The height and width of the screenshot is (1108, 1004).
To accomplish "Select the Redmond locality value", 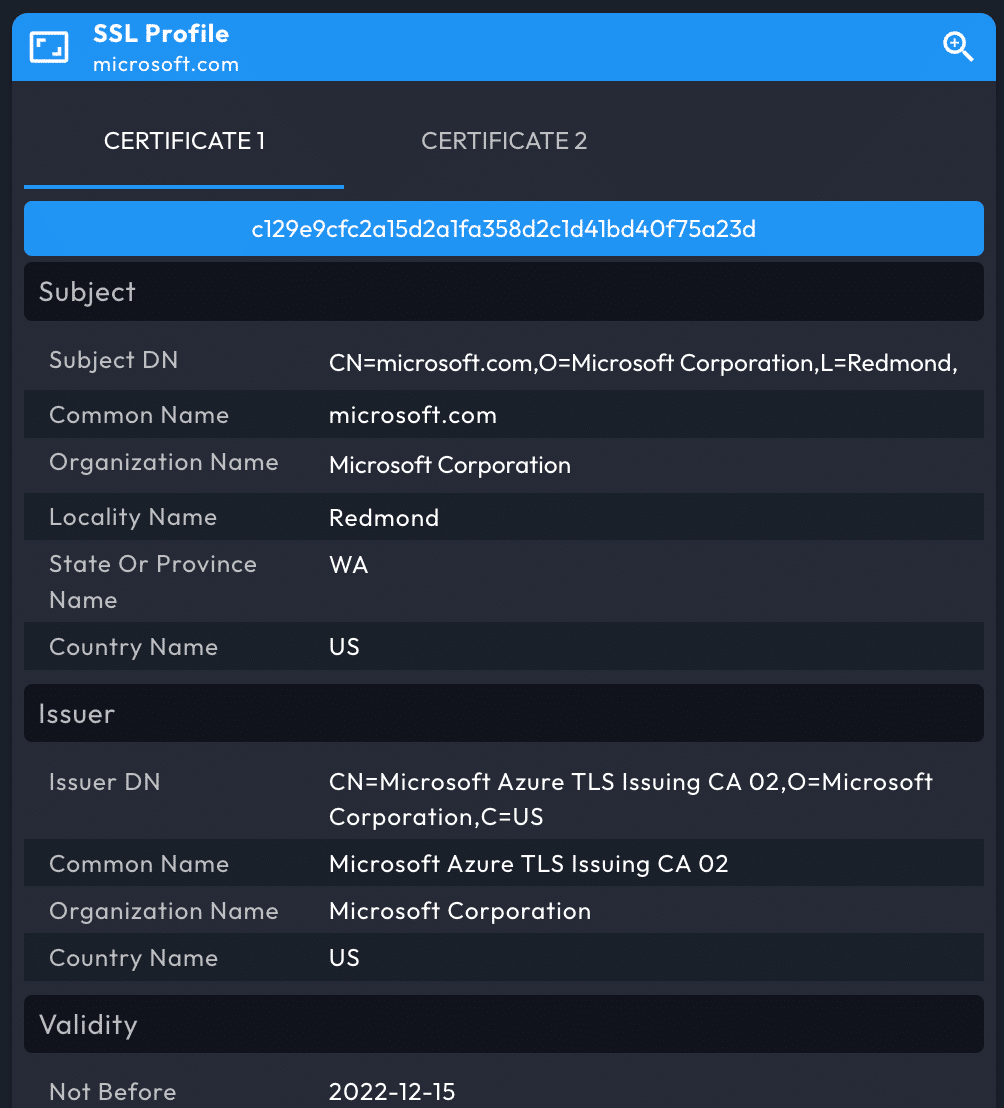I will 384,518.
